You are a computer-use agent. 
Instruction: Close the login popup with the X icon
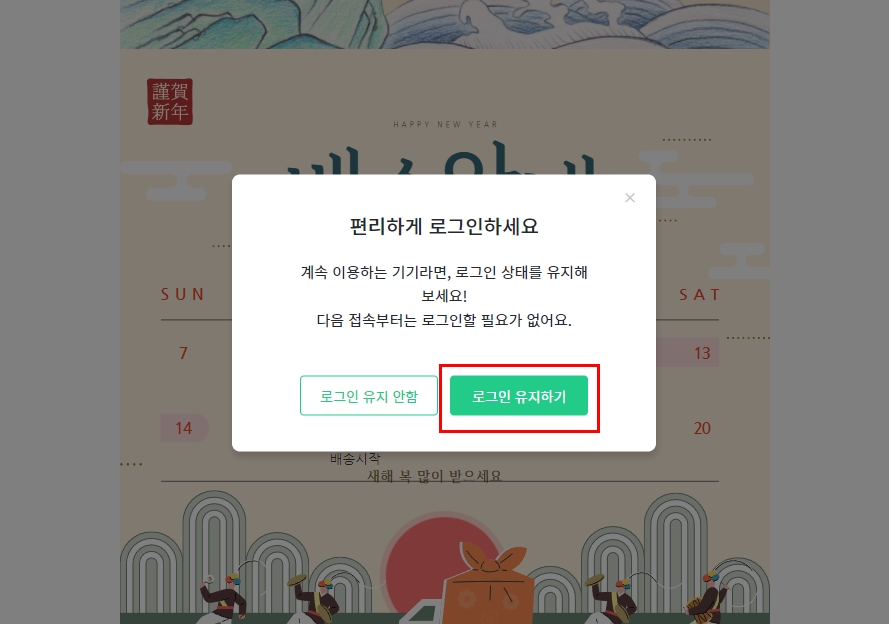pyautogui.click(x=629, y=198)
